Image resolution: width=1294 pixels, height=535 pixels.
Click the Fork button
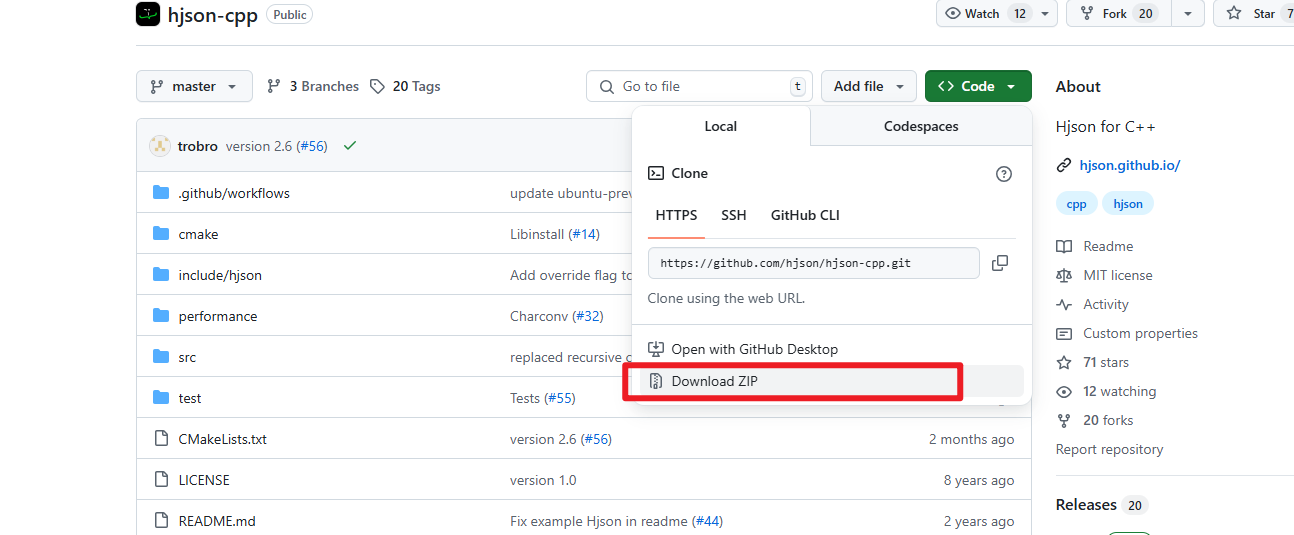click(x=1116, y=13)
